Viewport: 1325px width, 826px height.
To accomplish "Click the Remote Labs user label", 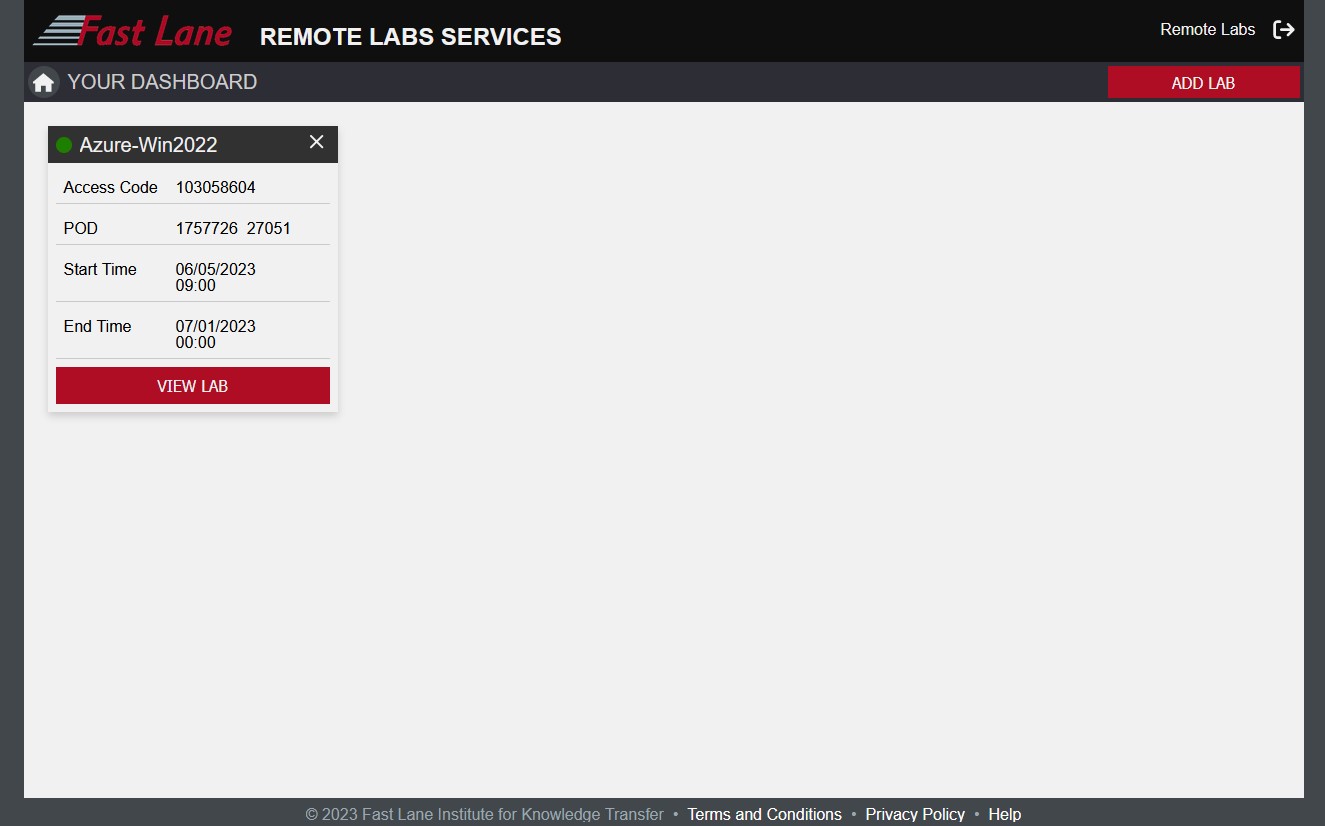I will pyautogui.click(x=1207, y=30).
